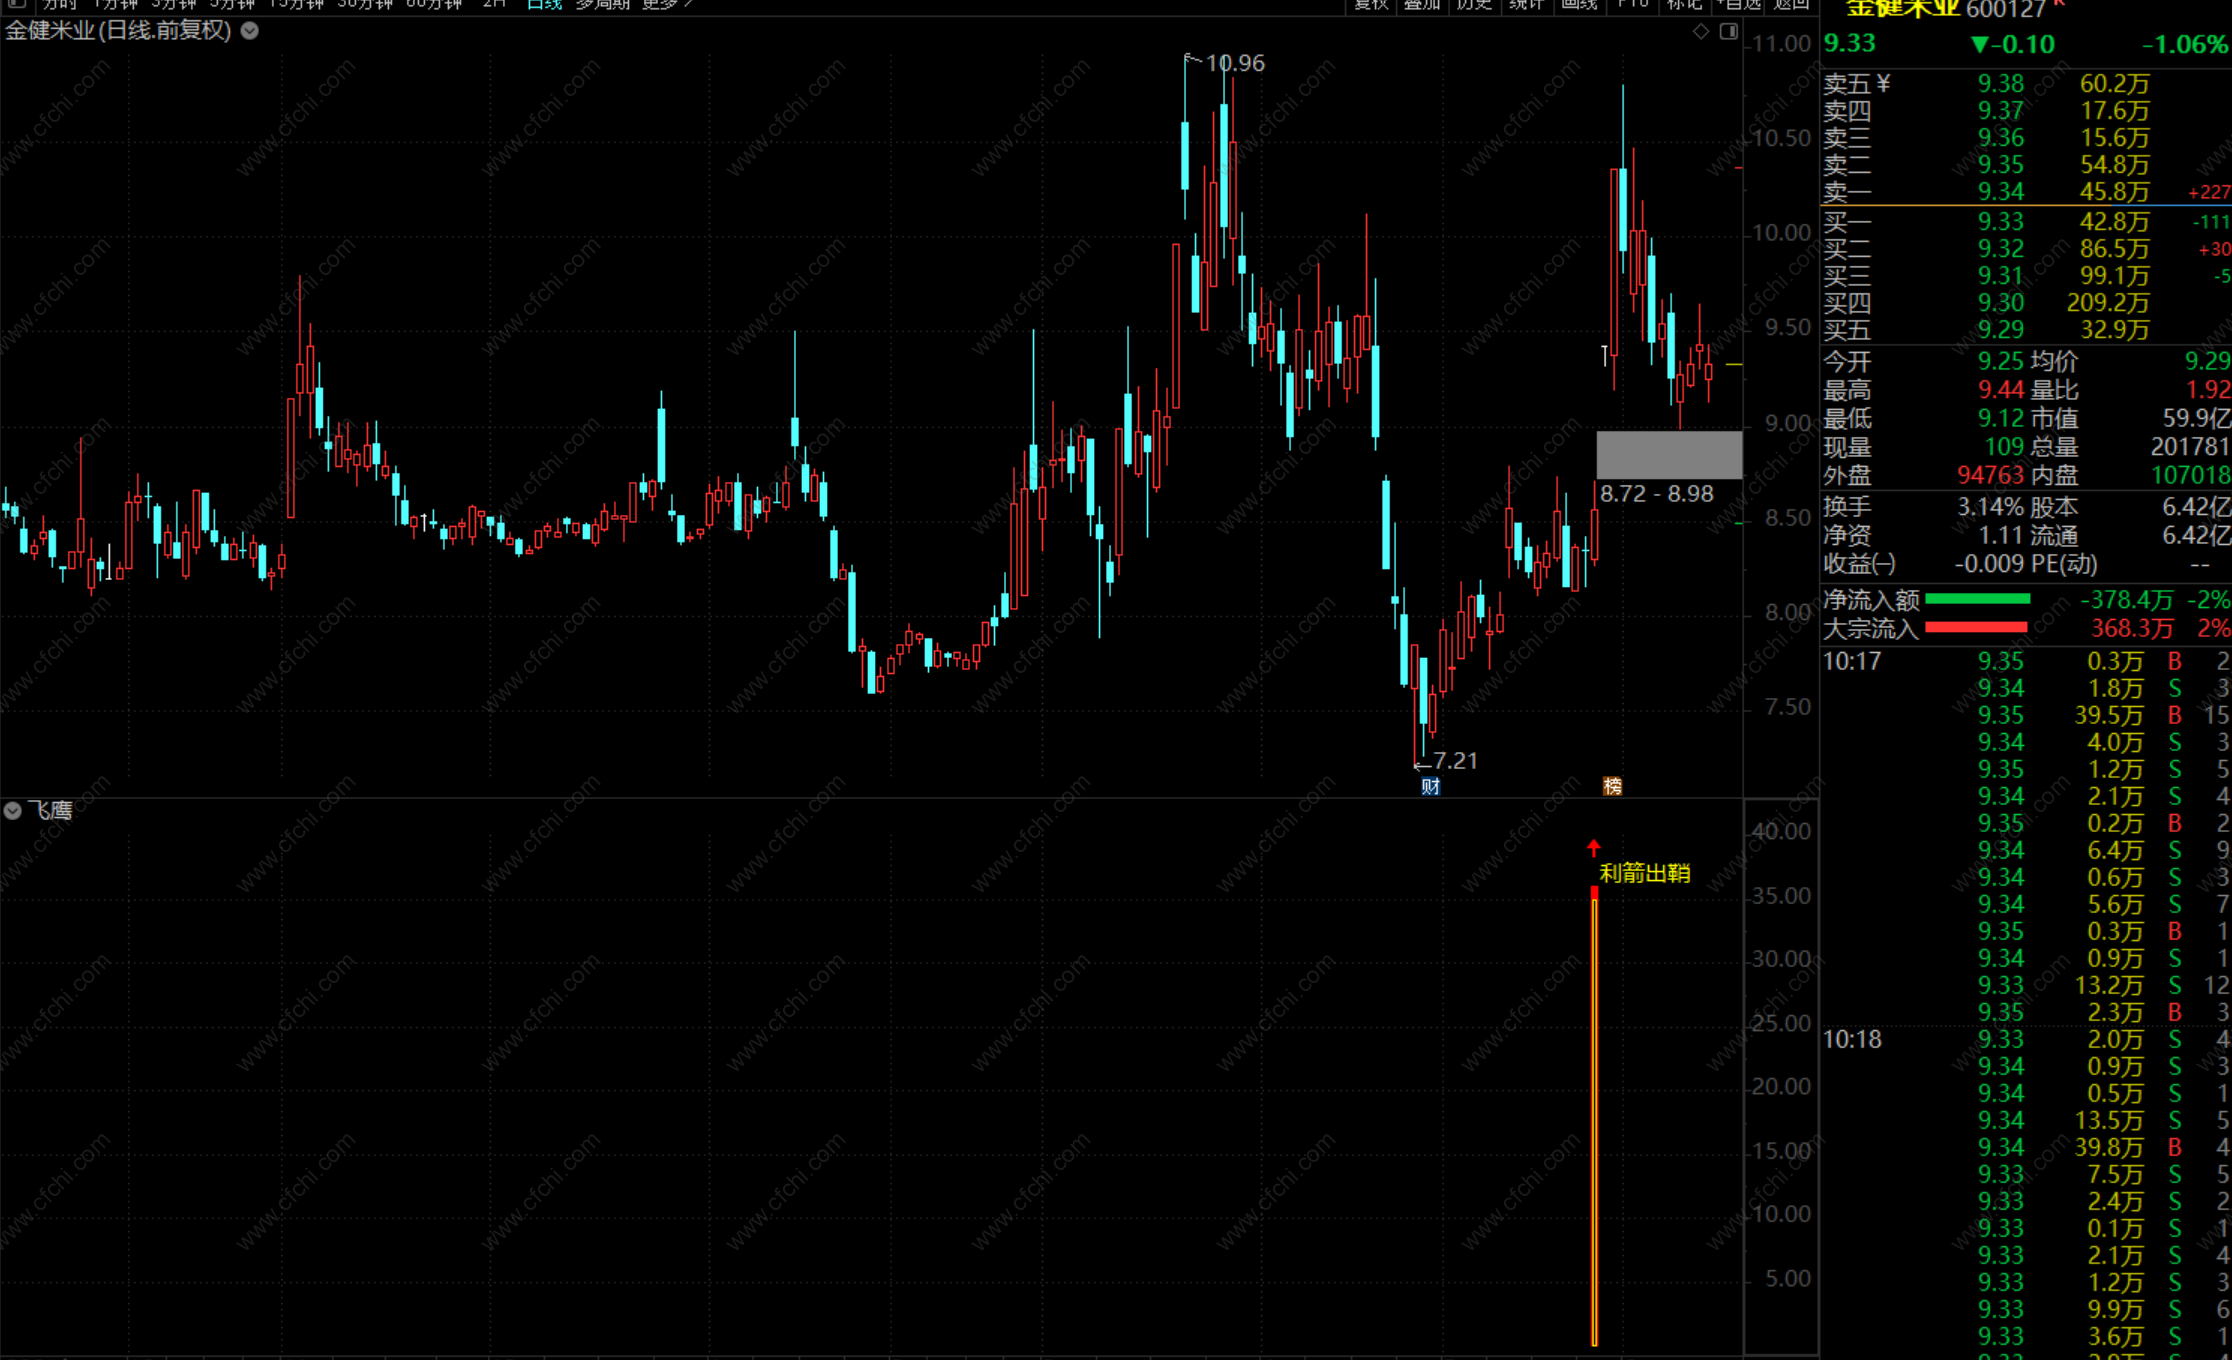This screenshot has height=1360, width=2232.
Task: Click the window icon left of period tabs
Action: click(17, 4)
